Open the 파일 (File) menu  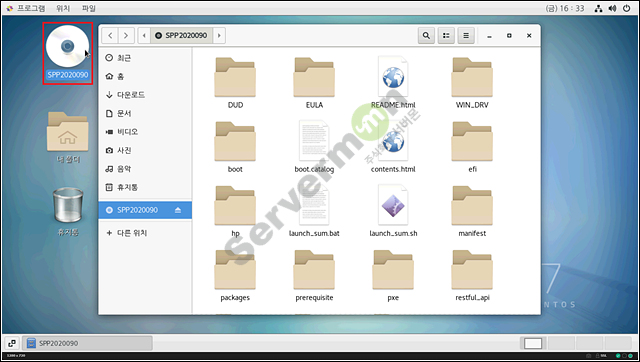pos(89,8)
